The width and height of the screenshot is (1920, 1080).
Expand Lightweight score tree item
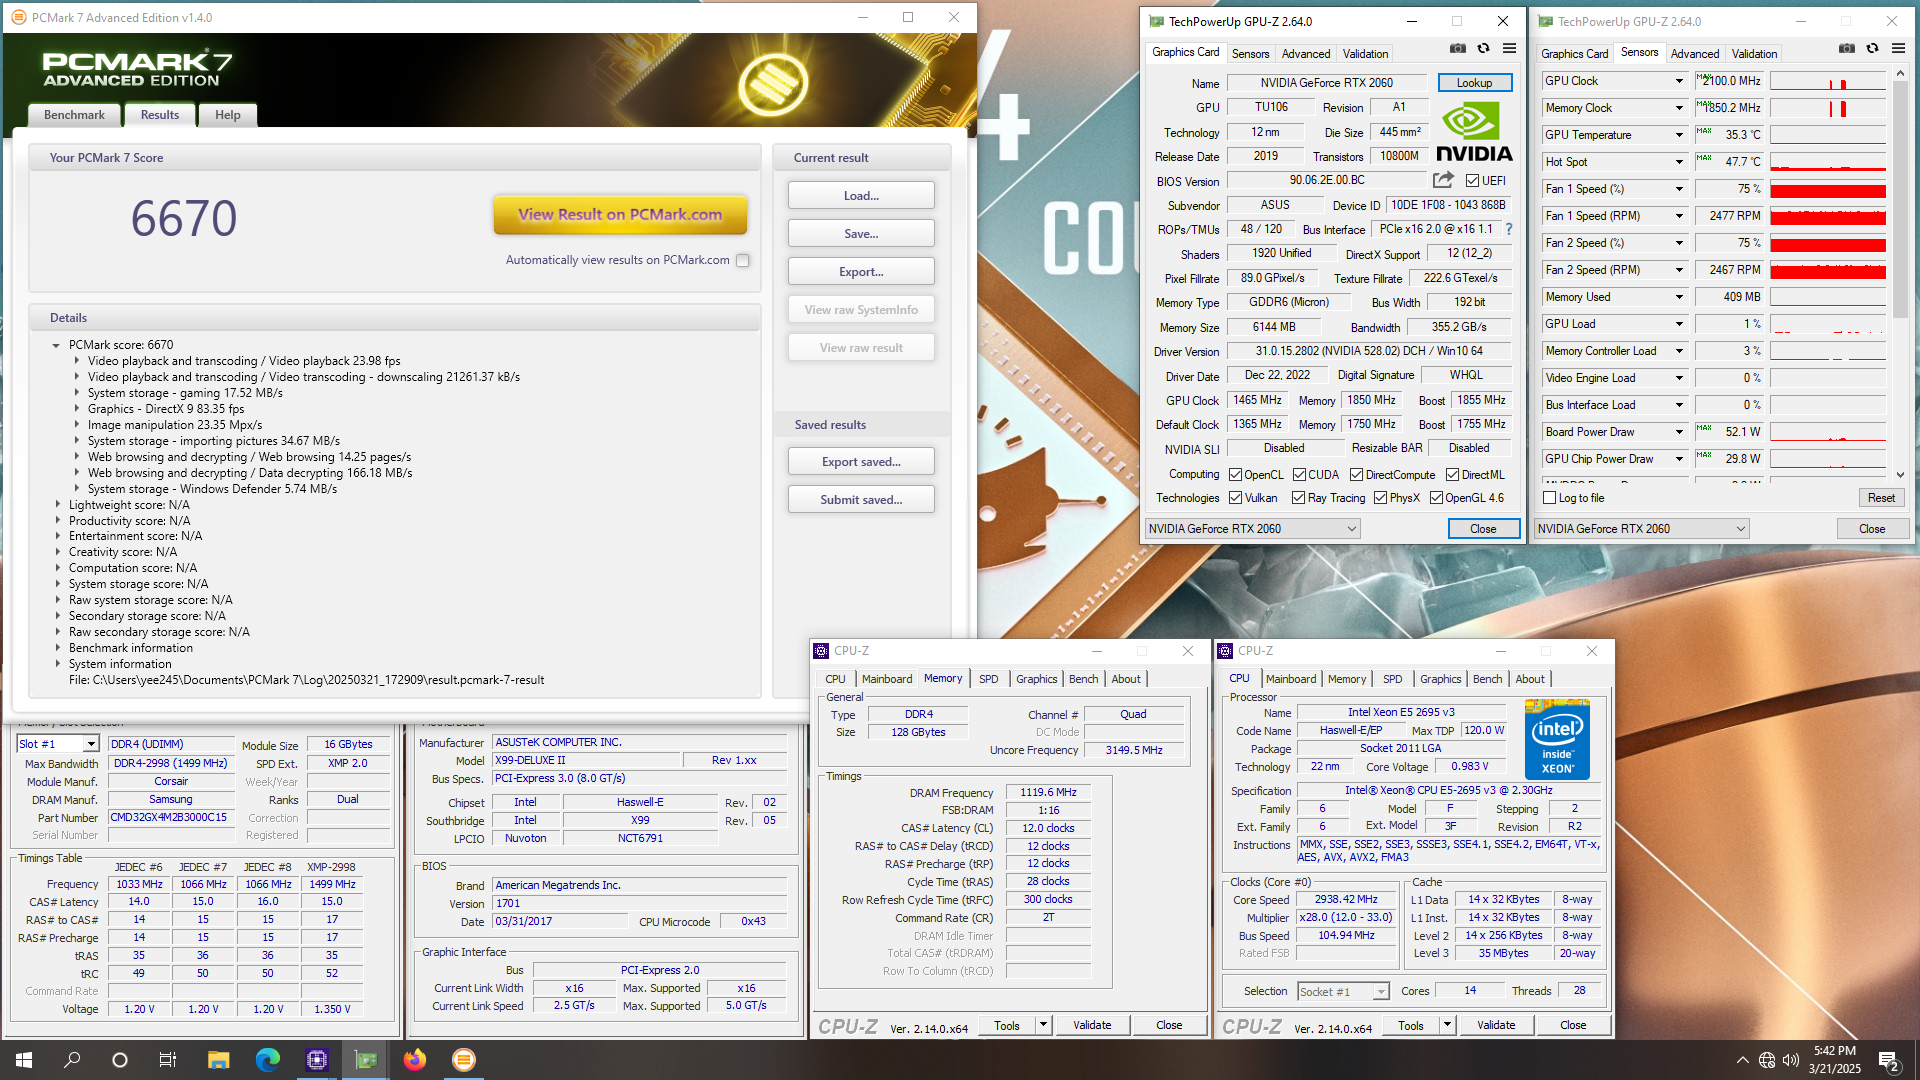tap(57, 505)
